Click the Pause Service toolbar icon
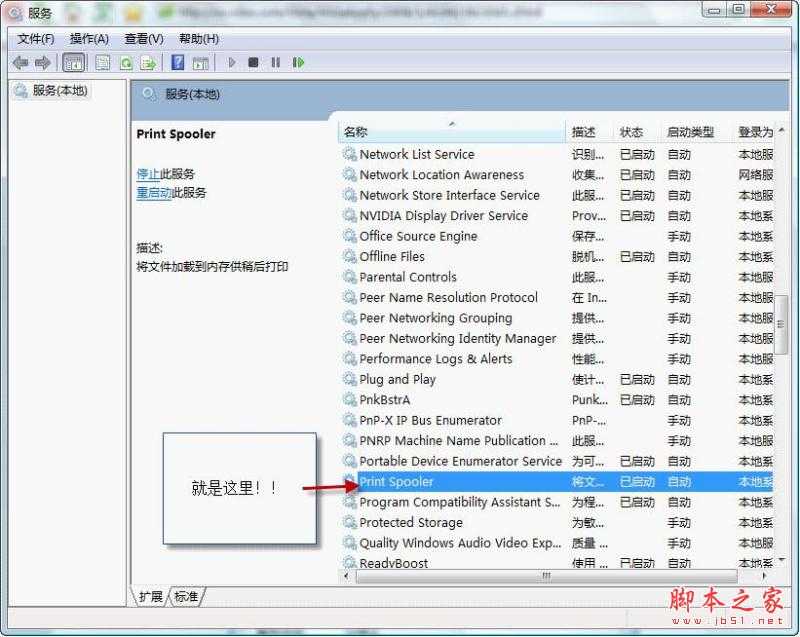The height and width of the screenshot is (637, 800). point(276,62)
